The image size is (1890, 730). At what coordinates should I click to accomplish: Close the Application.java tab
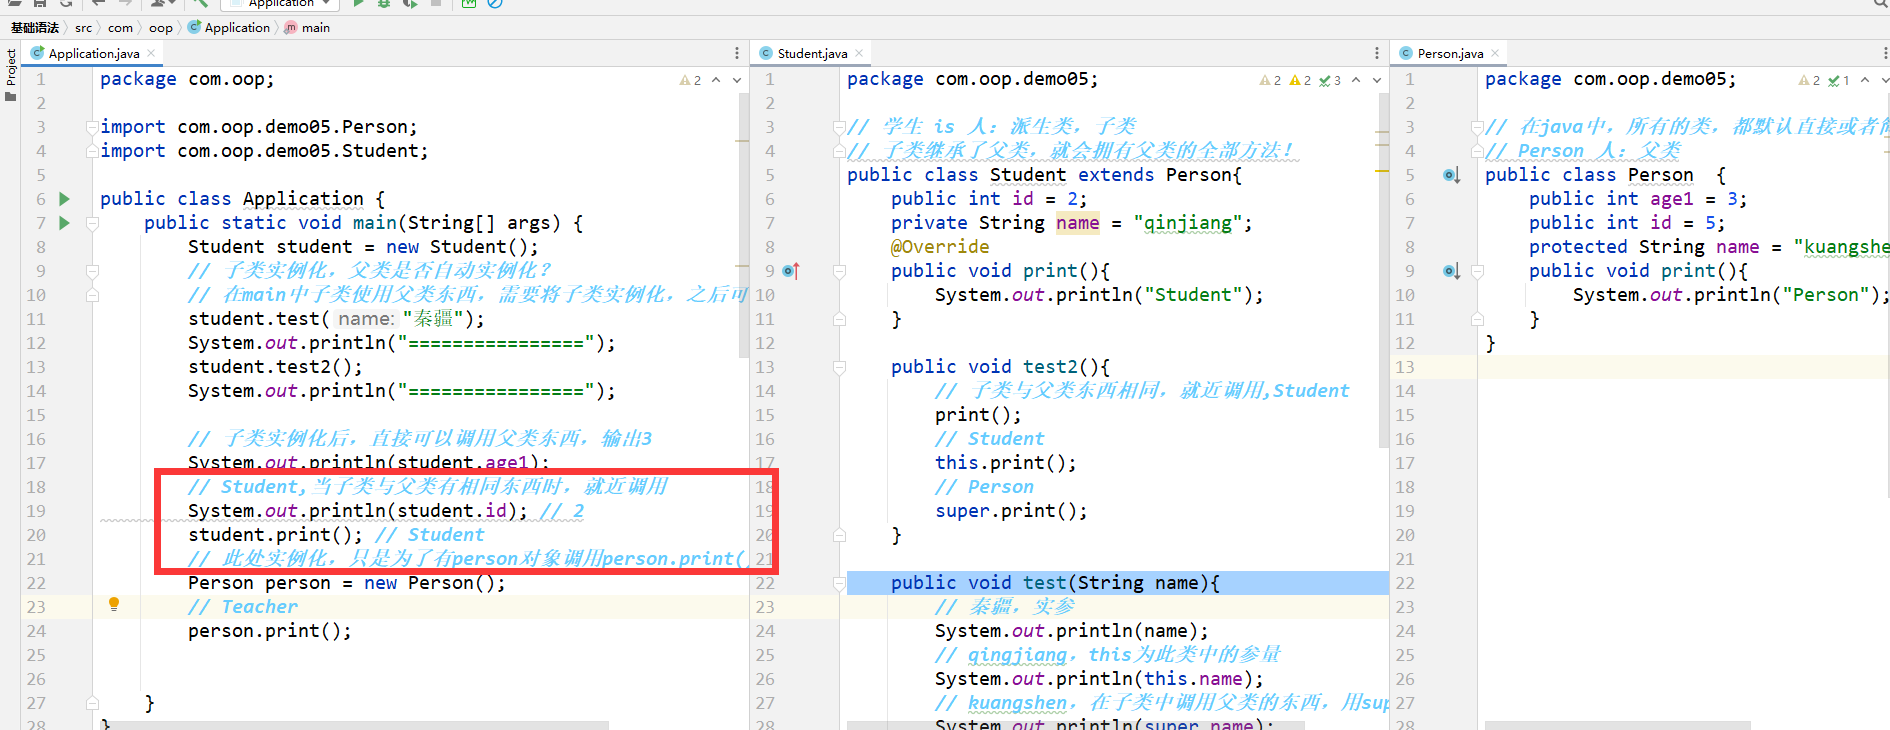click(x=151, y=53)
